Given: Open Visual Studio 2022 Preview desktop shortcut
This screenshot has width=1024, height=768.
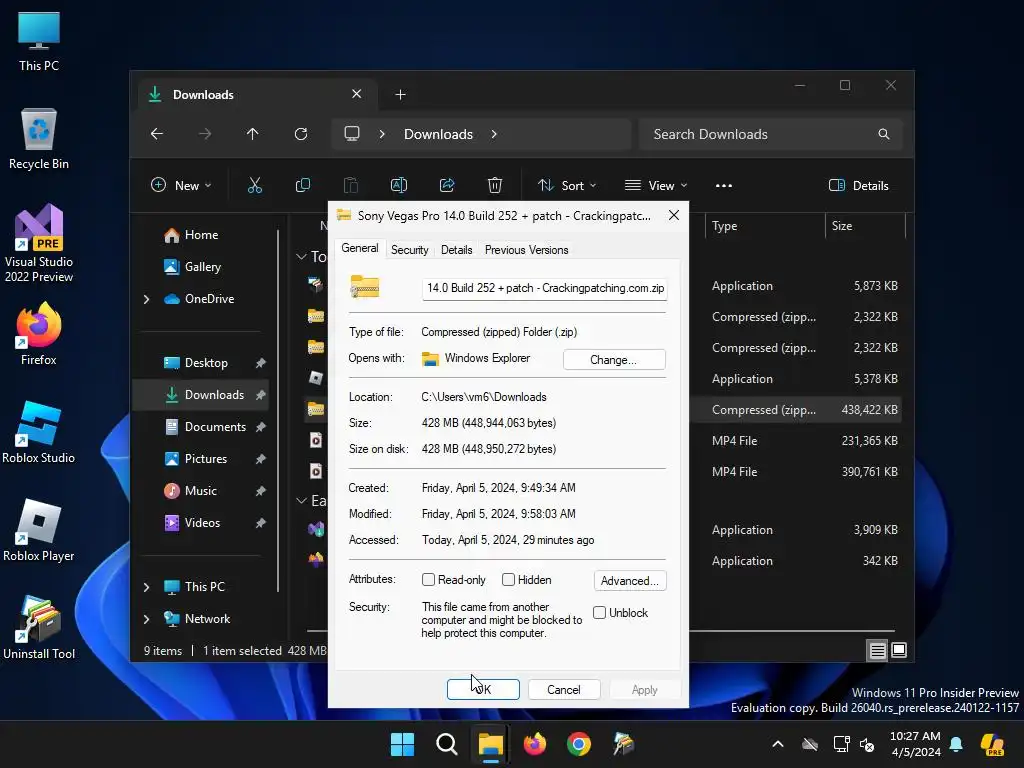Looking at the screenshot, I should [39, 243].
